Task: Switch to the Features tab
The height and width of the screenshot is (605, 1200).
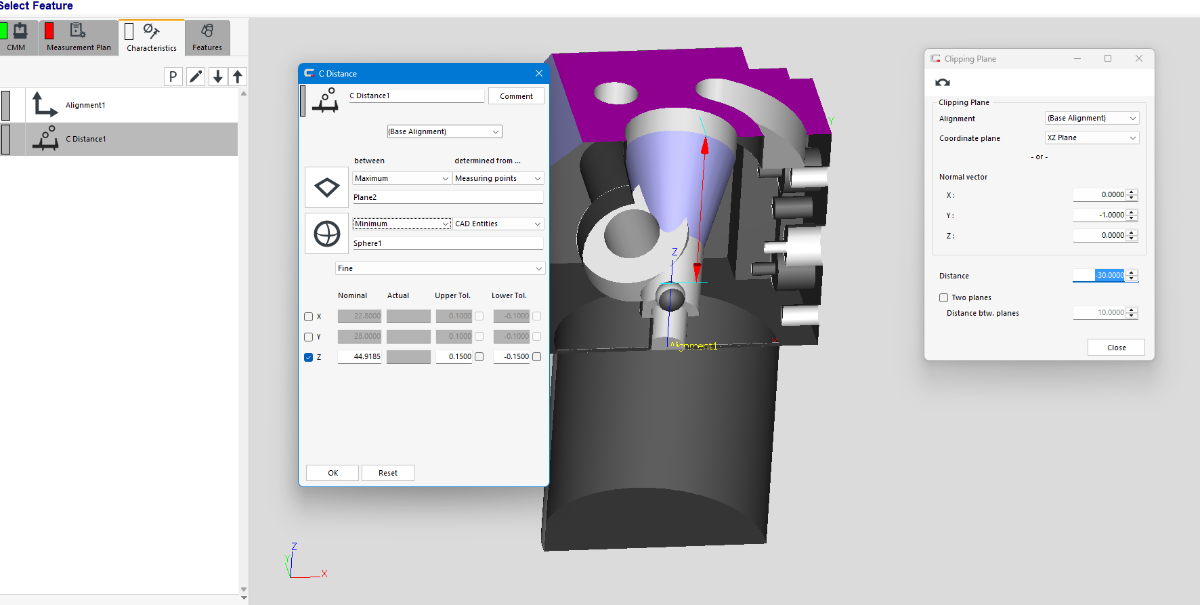Action: 207,38
